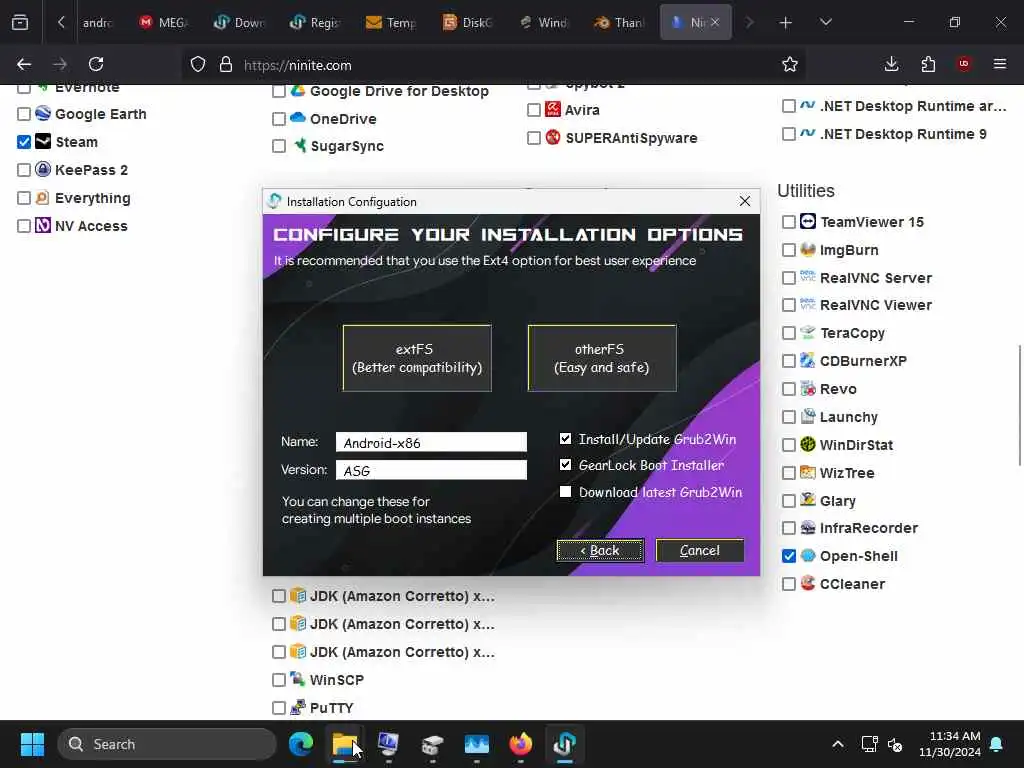This screenshot has height=768, width=1024.
Task: Check the KeePass 2 checkbox
Action: coord(24,170)
